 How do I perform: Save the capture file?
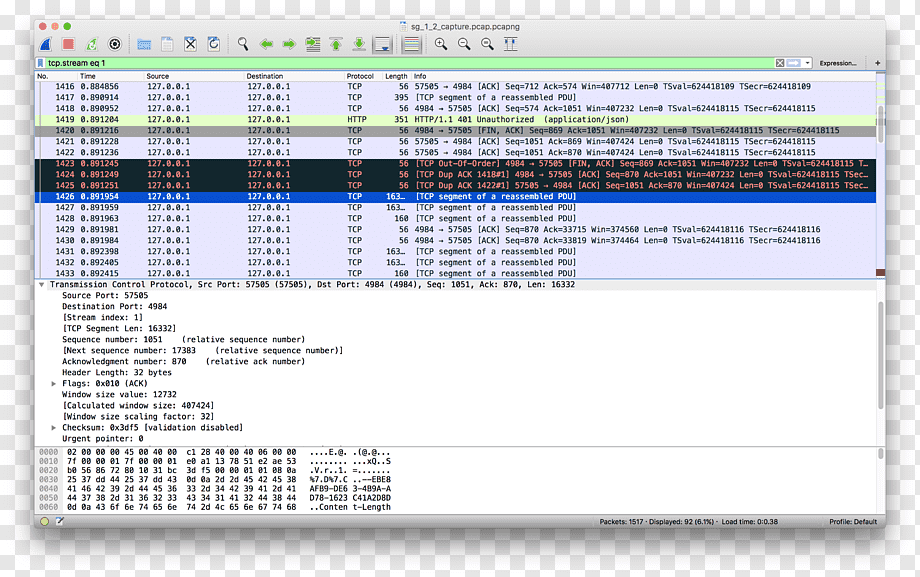click(x=167, y=44)
